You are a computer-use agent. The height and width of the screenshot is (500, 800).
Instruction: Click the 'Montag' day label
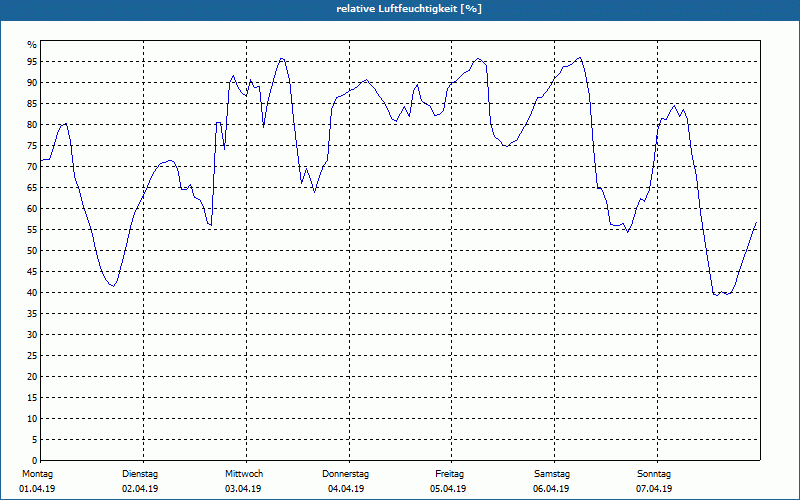(38, 474)
